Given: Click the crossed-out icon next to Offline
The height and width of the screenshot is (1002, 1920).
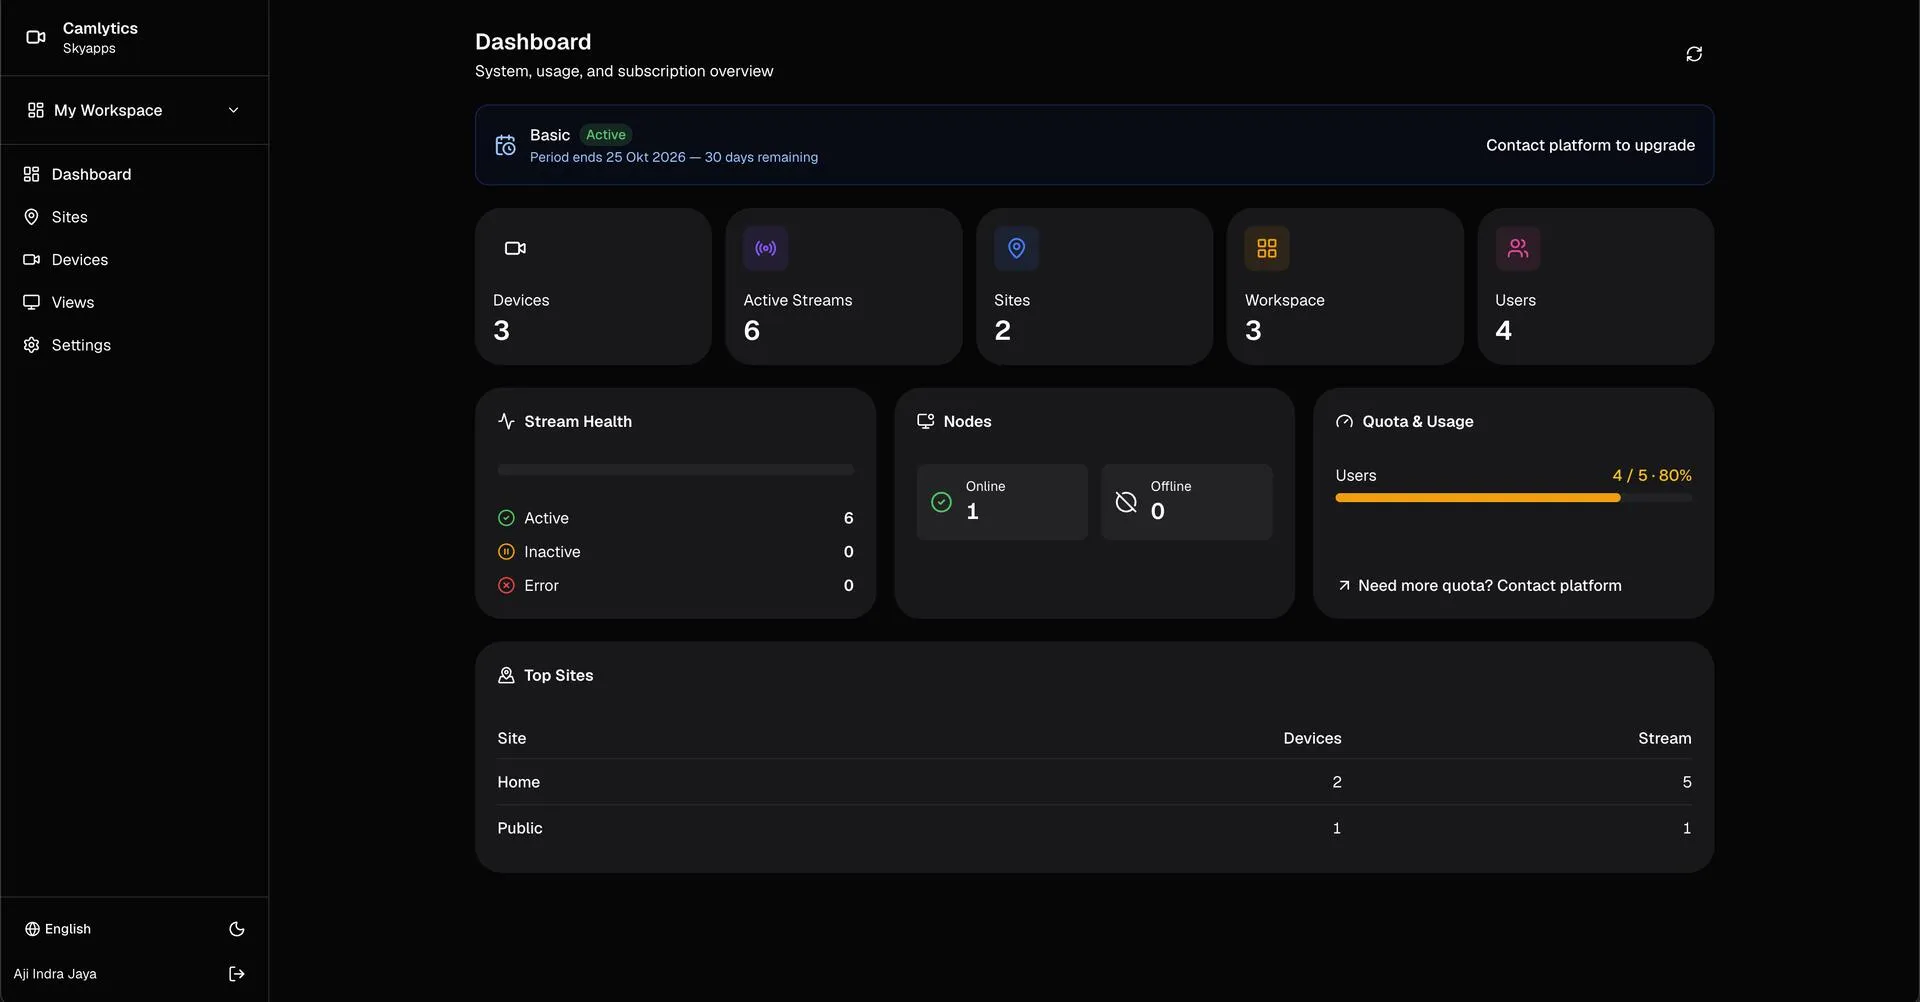Looking at the screenshot, I should tap(1126, 502).
